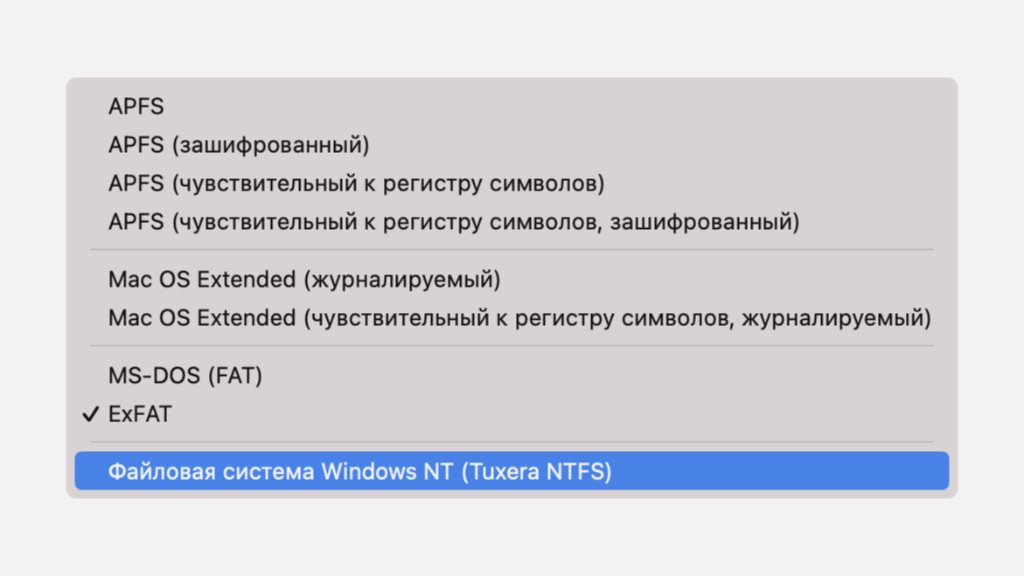Click the checkmark next to ExFAT
The width and height of the screenshot is (1024, 576).
click(91, 414)
